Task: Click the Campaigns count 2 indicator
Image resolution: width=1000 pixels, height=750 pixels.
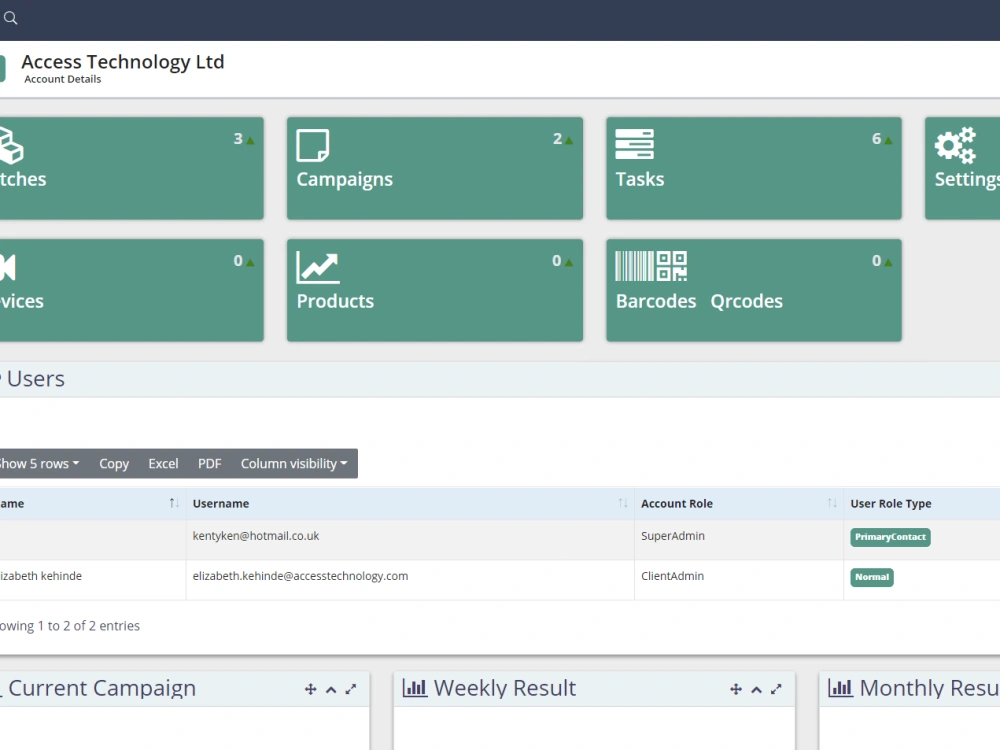Action: (562, 139)
